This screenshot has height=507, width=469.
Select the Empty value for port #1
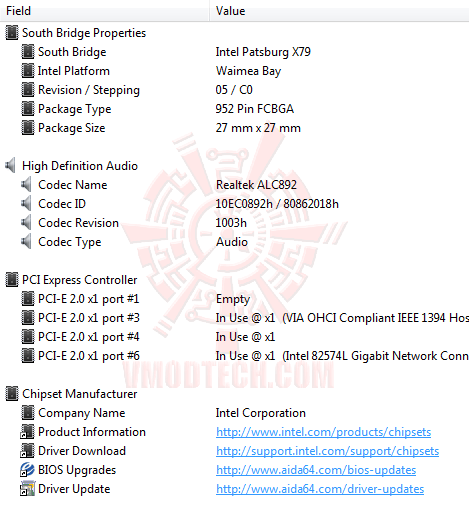(x=233, y=299)
